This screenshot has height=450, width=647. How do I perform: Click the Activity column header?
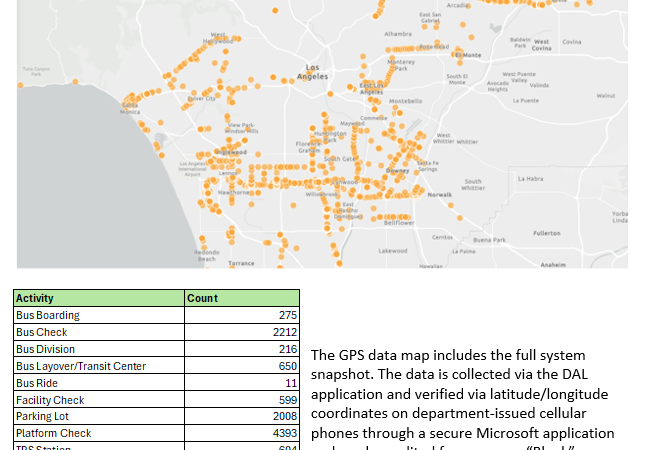35,298
